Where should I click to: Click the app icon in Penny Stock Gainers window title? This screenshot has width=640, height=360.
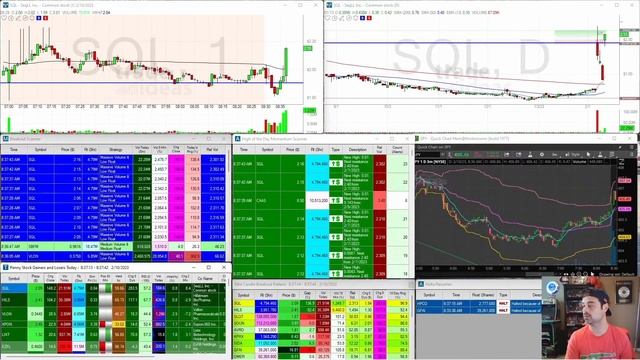pyautogui.click(x=6, y=267)
